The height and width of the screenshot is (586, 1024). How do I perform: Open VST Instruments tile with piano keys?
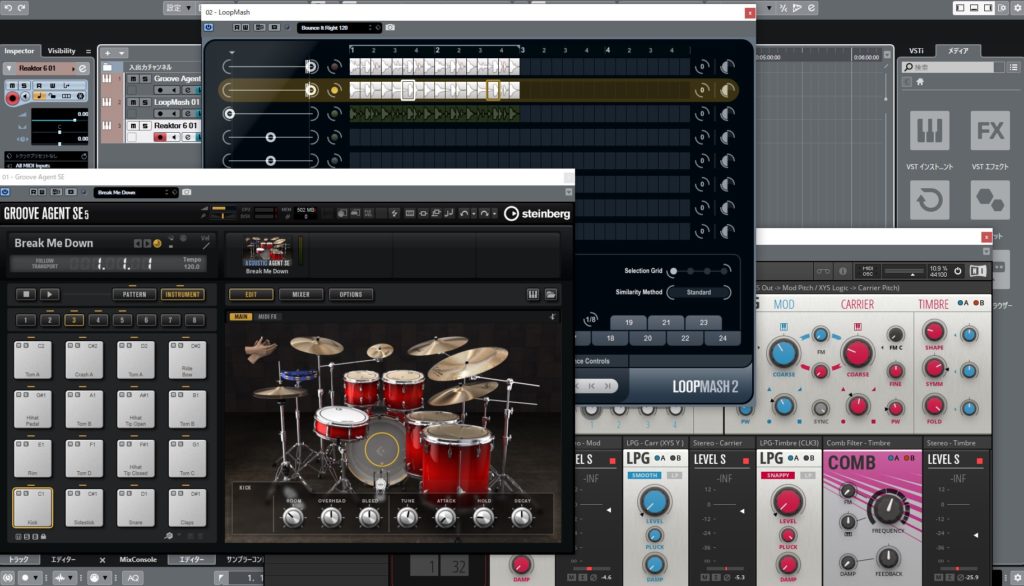coord(929,131)
